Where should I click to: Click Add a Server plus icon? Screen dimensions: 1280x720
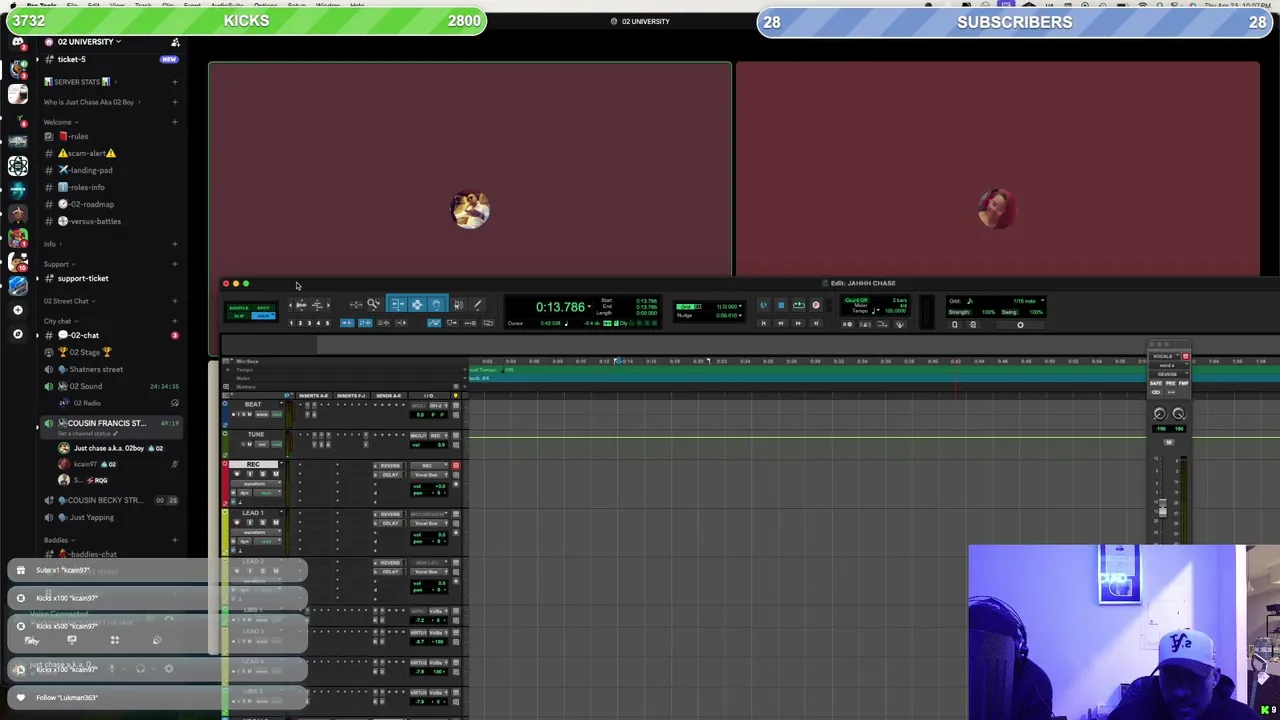17,310
